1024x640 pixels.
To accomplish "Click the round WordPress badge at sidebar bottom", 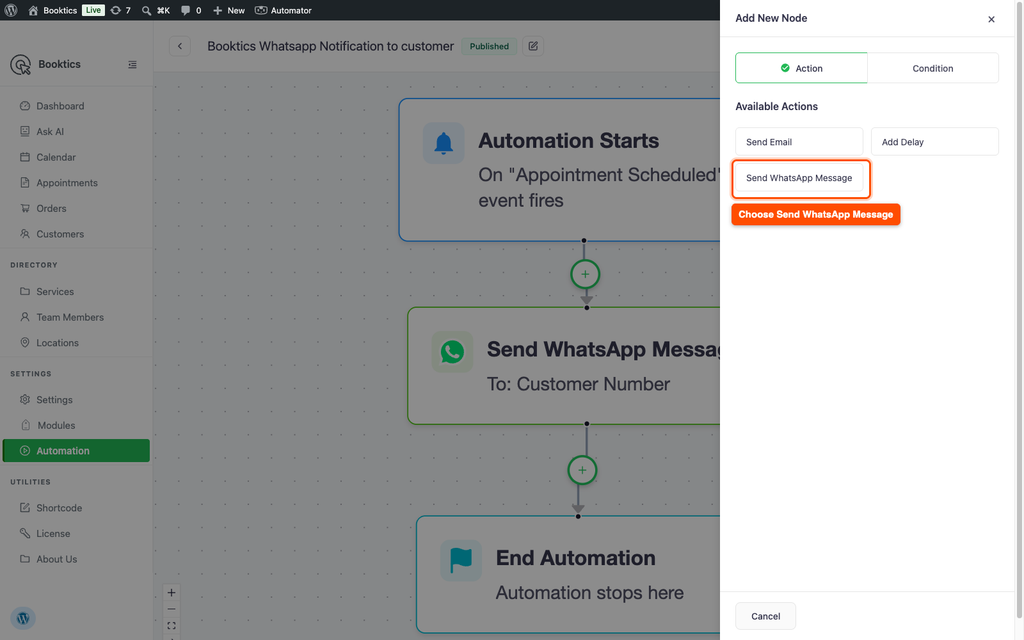I will [23, 618].
